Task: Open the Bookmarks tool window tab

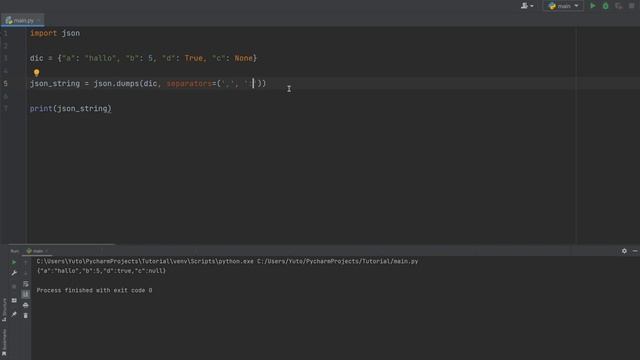Action: tap(4, 342)
